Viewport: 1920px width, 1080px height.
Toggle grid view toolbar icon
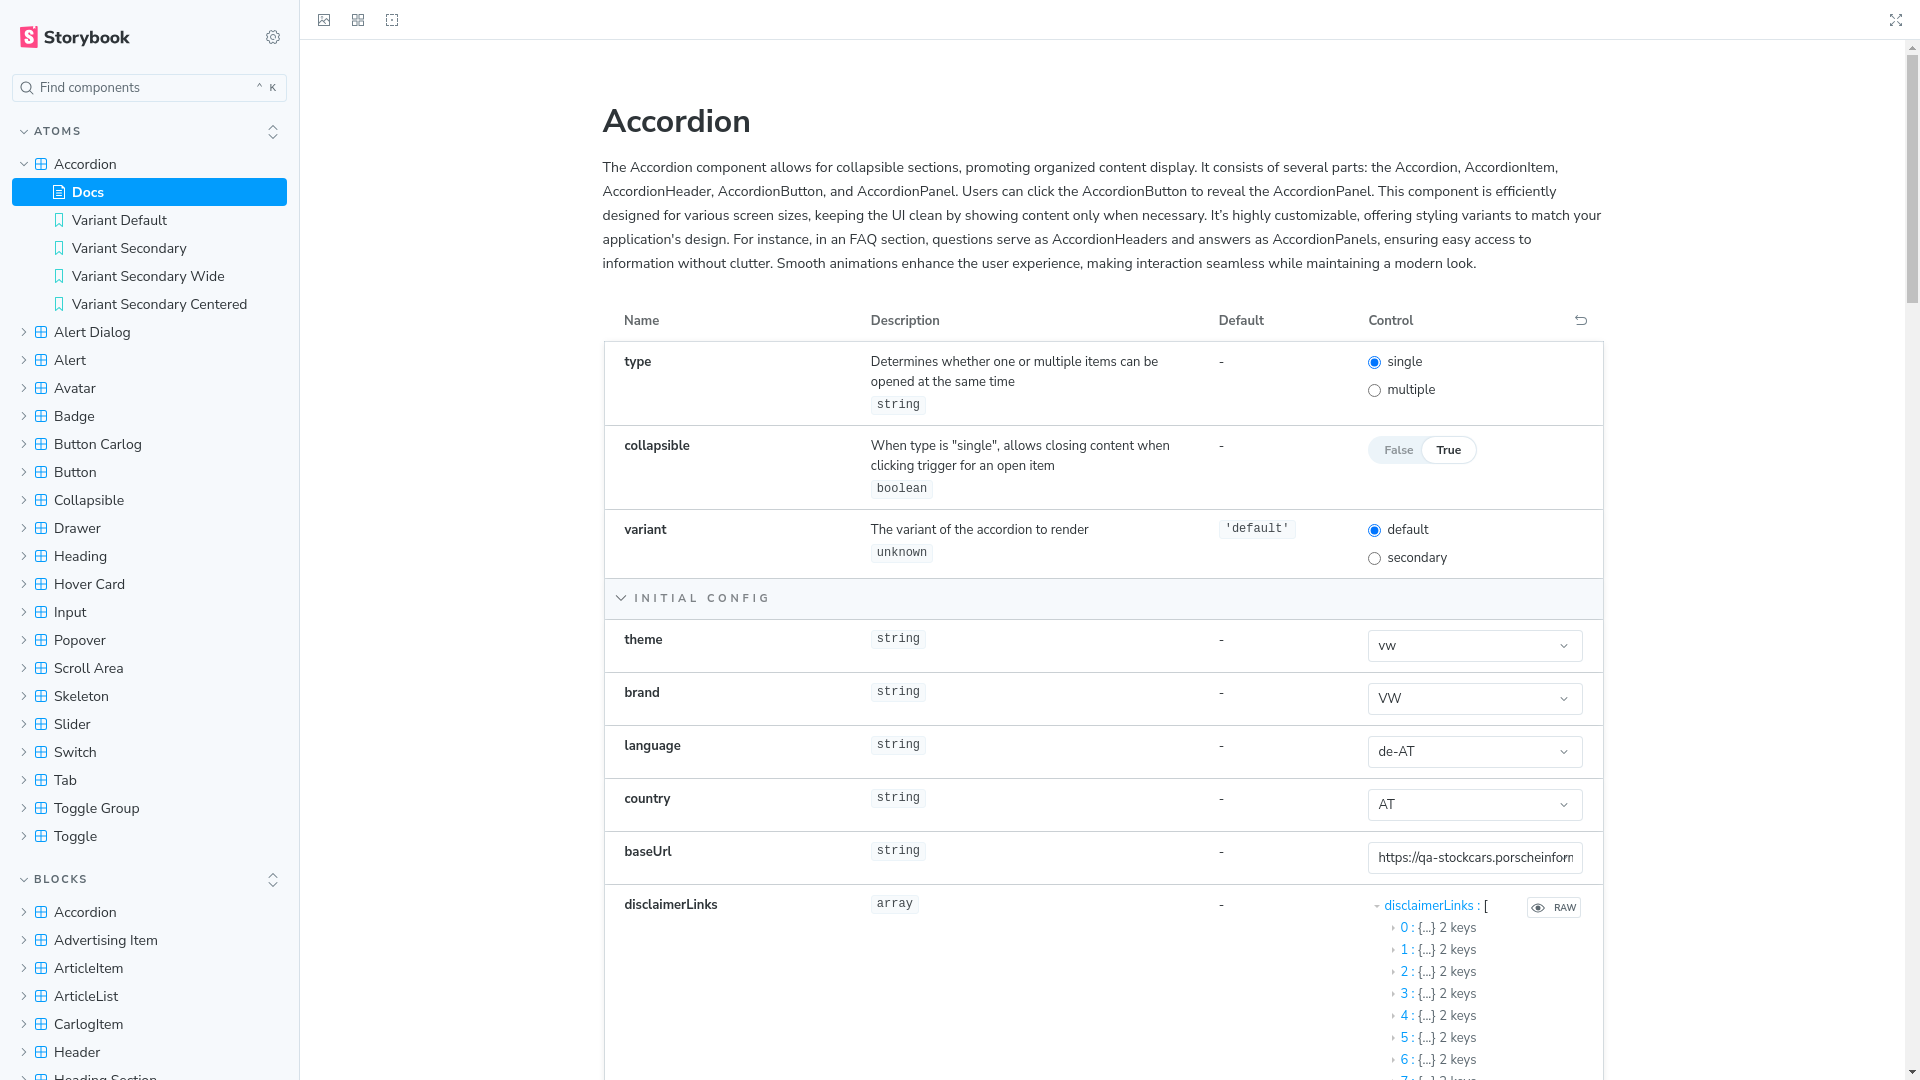pyautogui.click(x=358, y=20)
